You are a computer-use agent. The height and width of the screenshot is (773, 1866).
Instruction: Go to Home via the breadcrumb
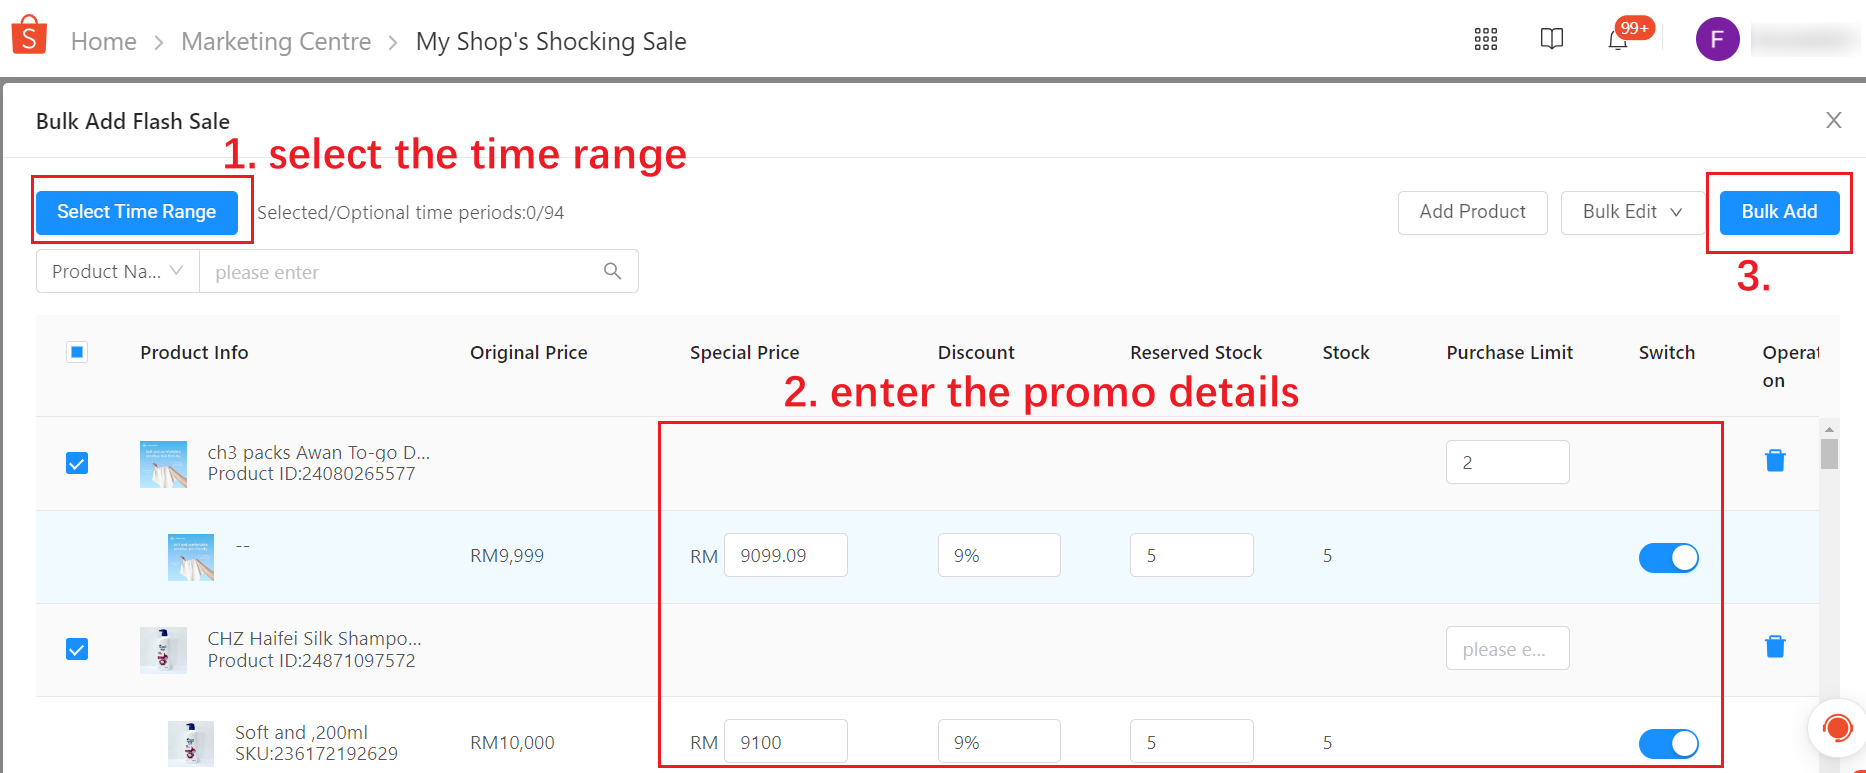tap(104, 41)
